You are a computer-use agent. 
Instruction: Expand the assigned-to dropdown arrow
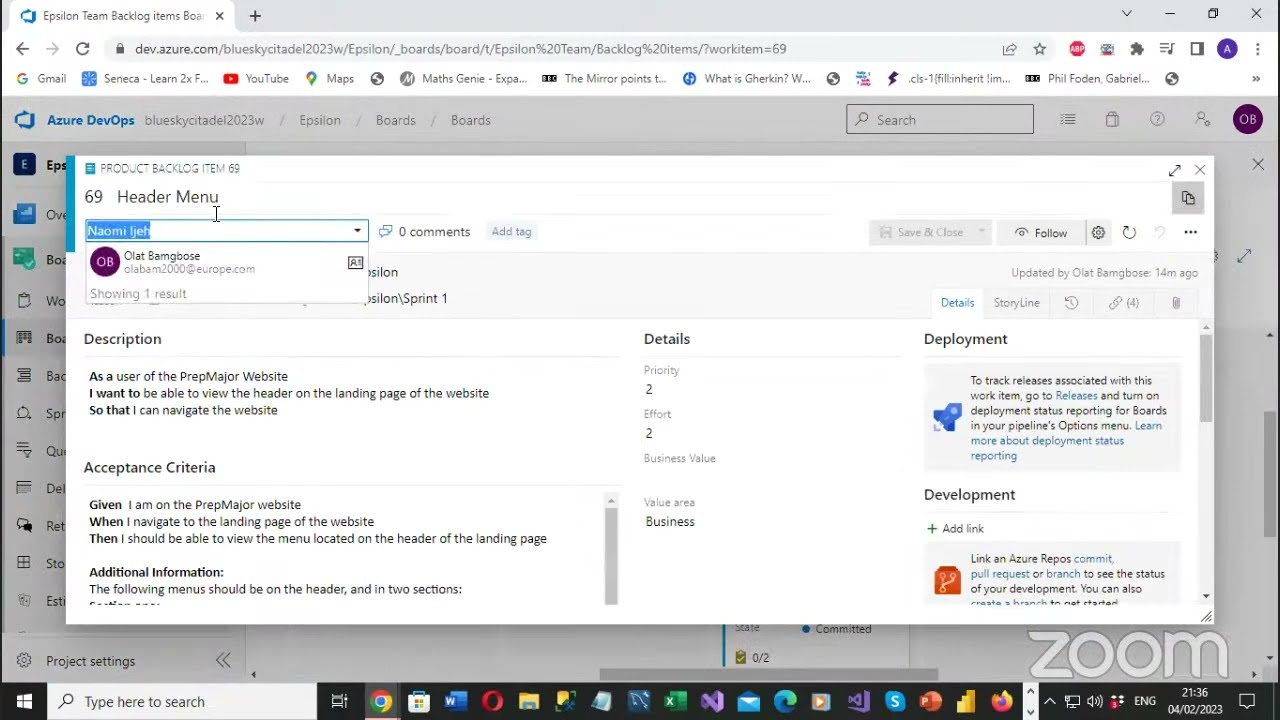(x=357, y=231)
